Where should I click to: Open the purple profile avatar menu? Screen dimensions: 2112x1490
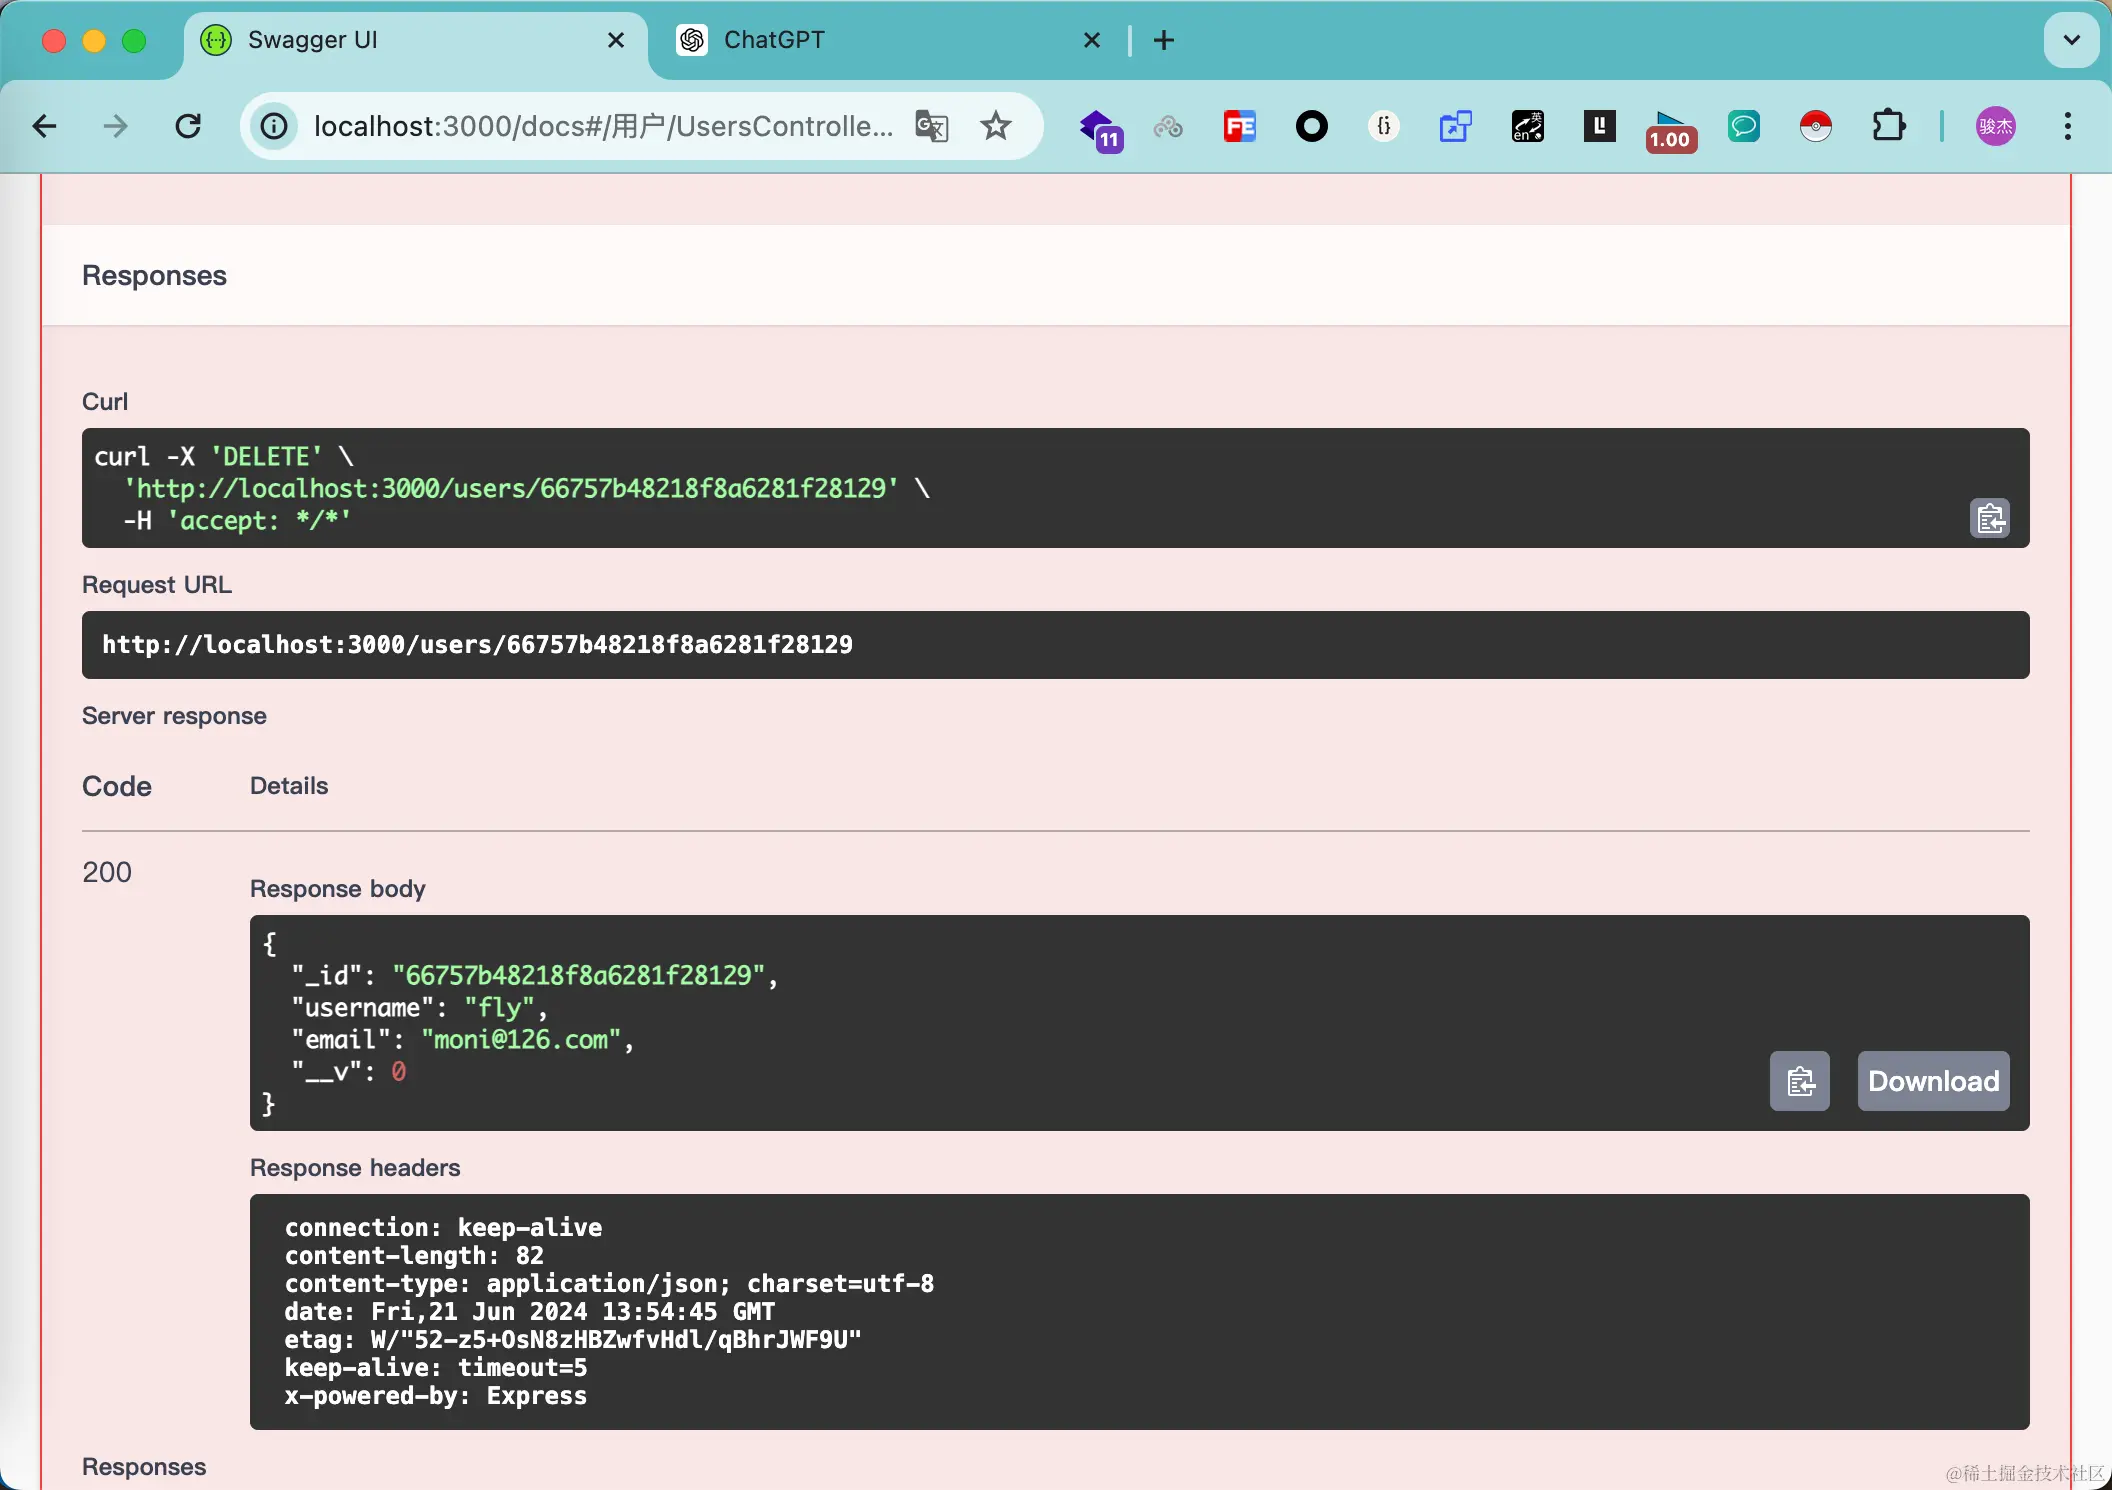tap(1995, 126)
